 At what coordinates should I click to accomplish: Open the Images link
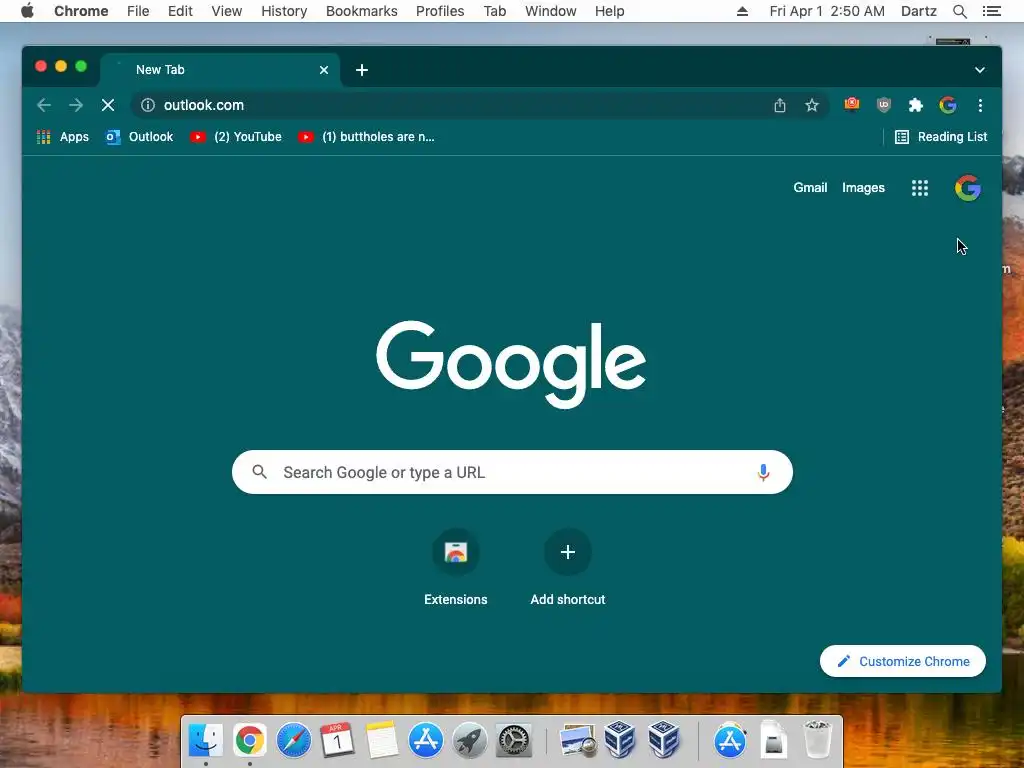863,187
